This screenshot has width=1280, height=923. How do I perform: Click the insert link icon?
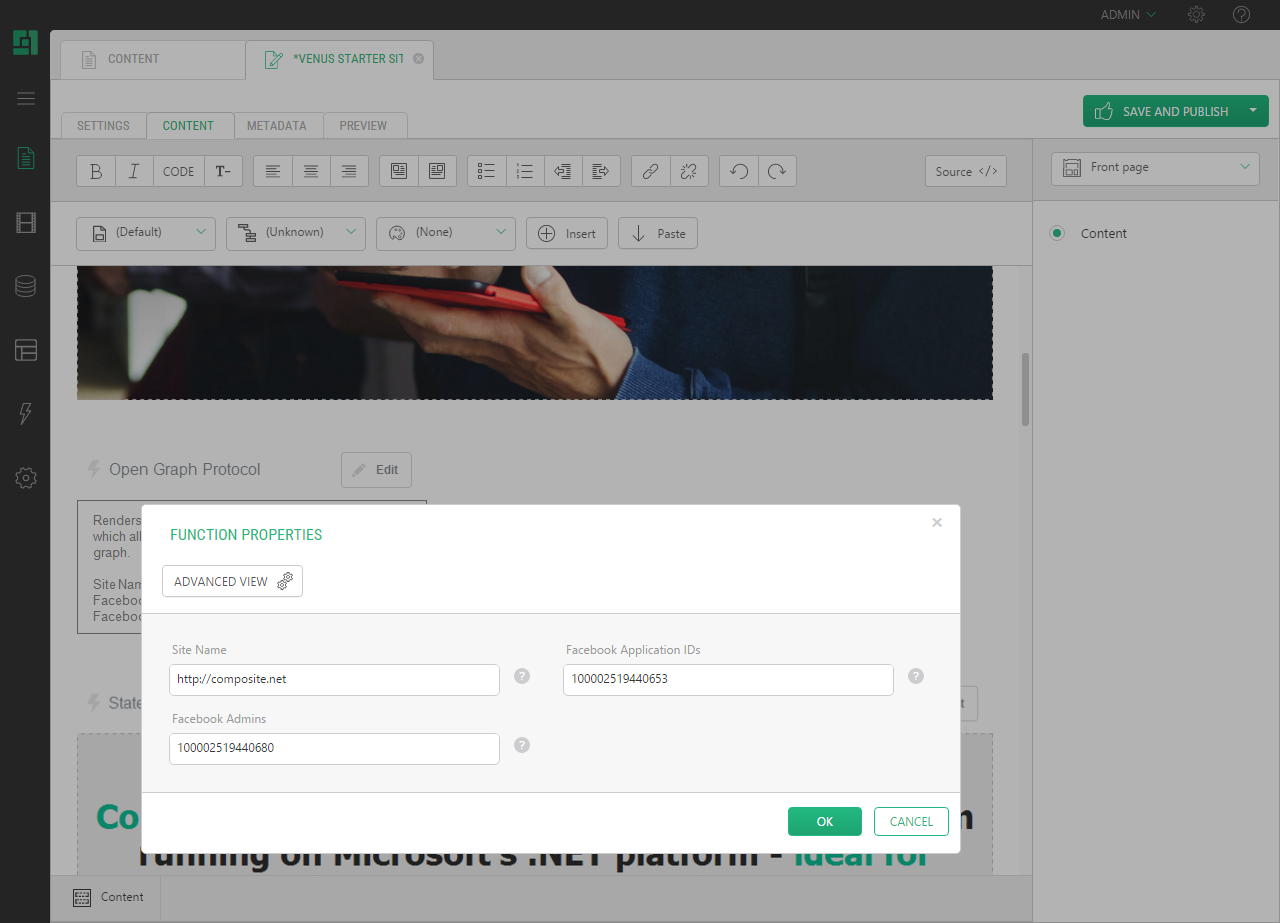point(650,171)
